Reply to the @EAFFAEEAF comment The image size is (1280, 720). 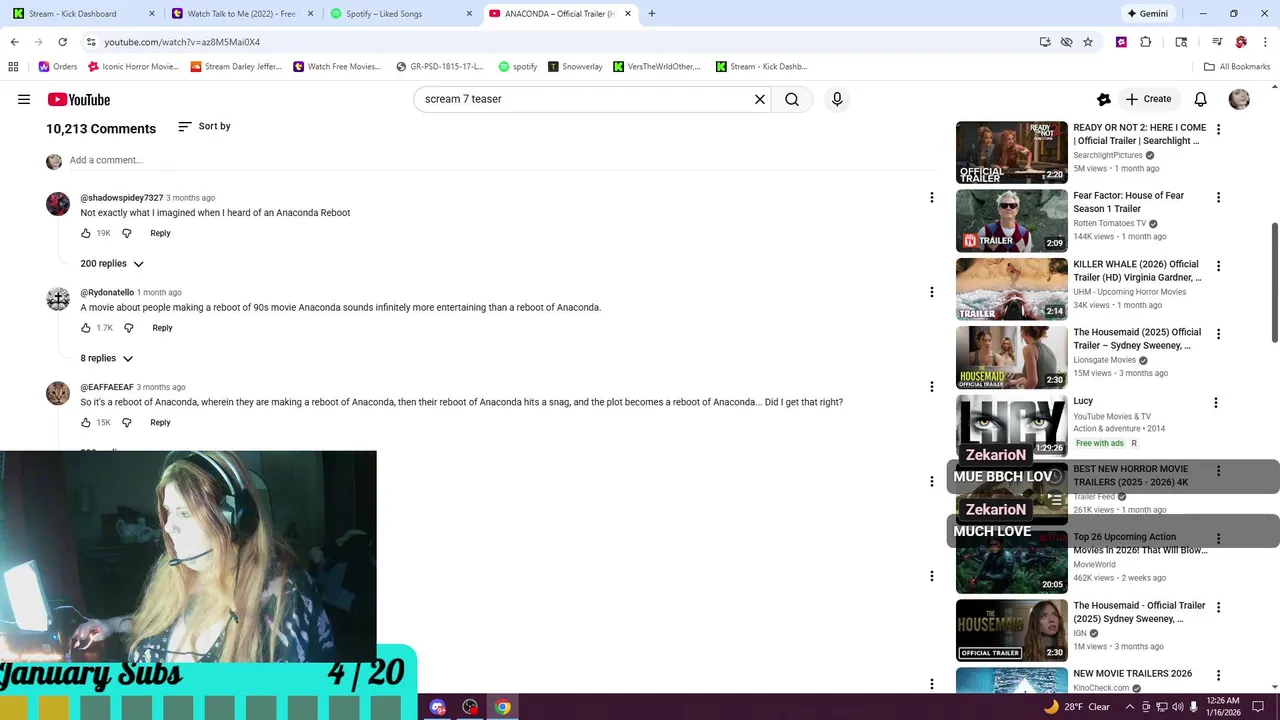tap(160, 423)
